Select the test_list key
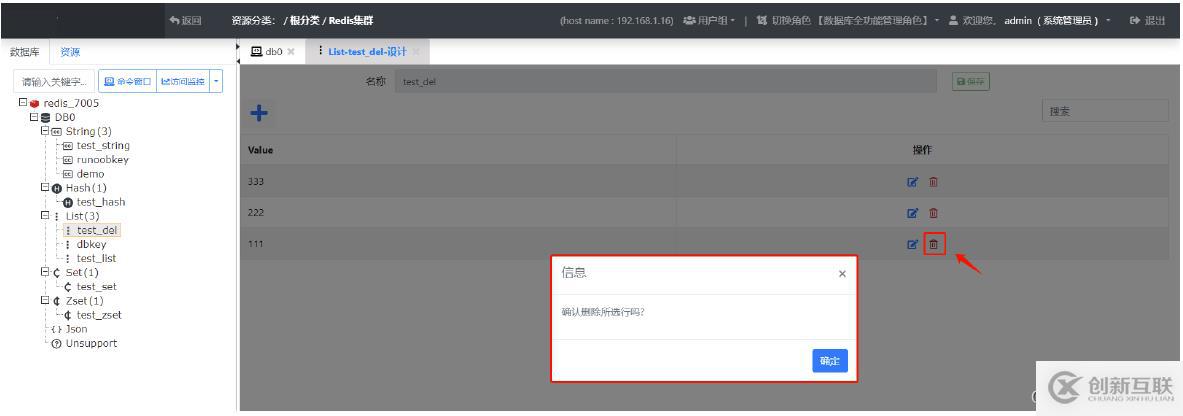The height and width of the screenshot is (416, 1183). [97, 258]
